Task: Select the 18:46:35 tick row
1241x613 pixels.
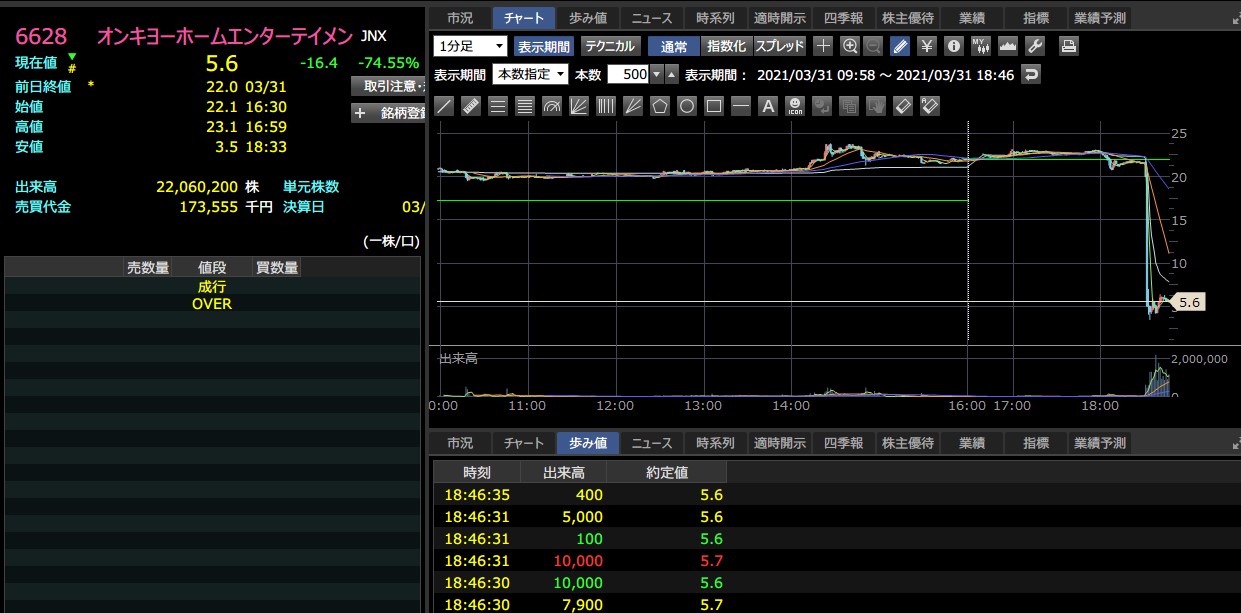Action: pyautogui.click(x=836, y=495)
